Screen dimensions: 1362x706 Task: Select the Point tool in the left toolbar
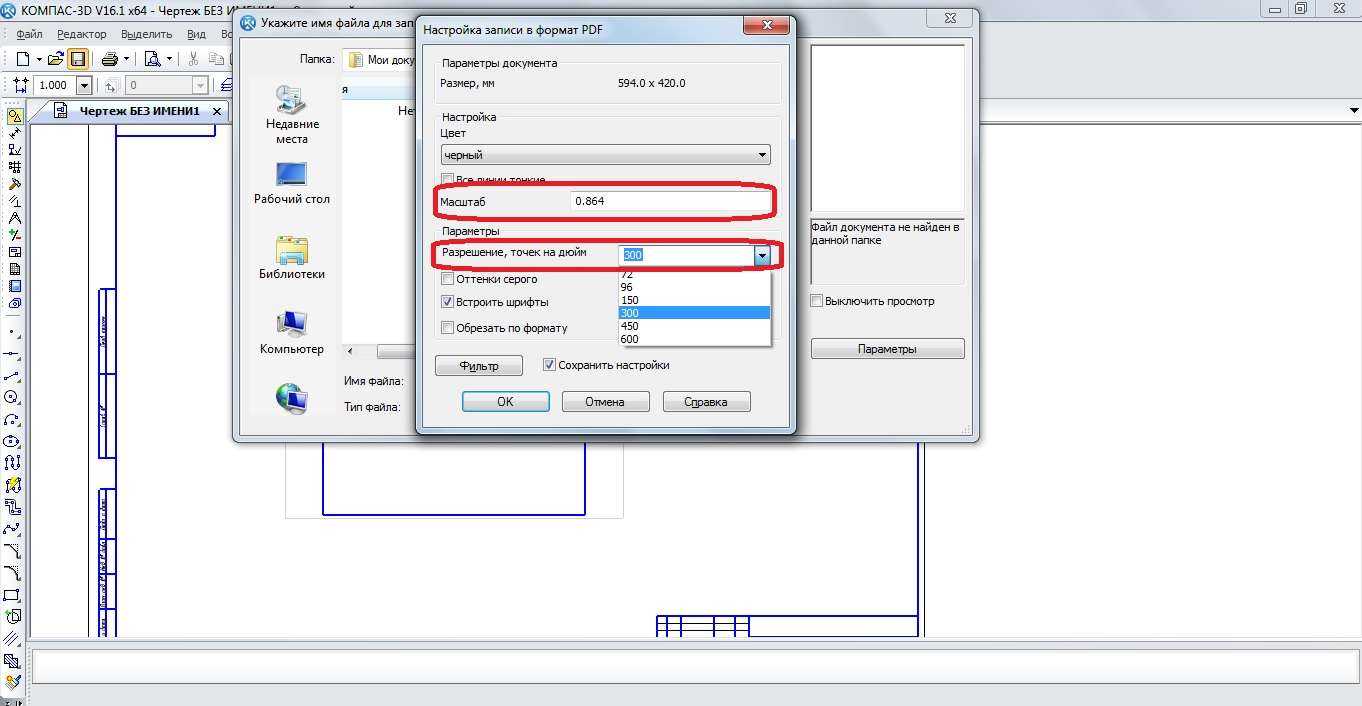(13, 330)
